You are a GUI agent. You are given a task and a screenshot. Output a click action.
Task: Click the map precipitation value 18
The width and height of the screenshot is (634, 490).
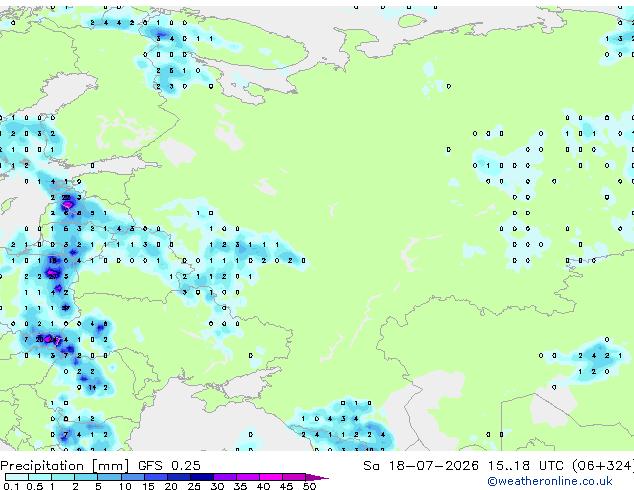pyautogui.click(x=53, y=261)
